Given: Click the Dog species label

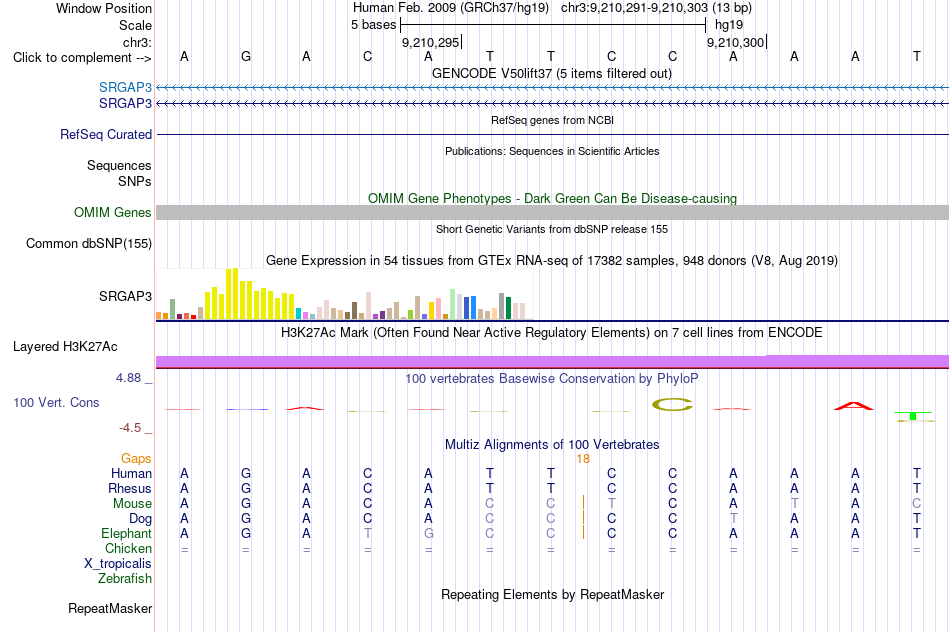Looking at the screenshot, I should coord(140,519).
